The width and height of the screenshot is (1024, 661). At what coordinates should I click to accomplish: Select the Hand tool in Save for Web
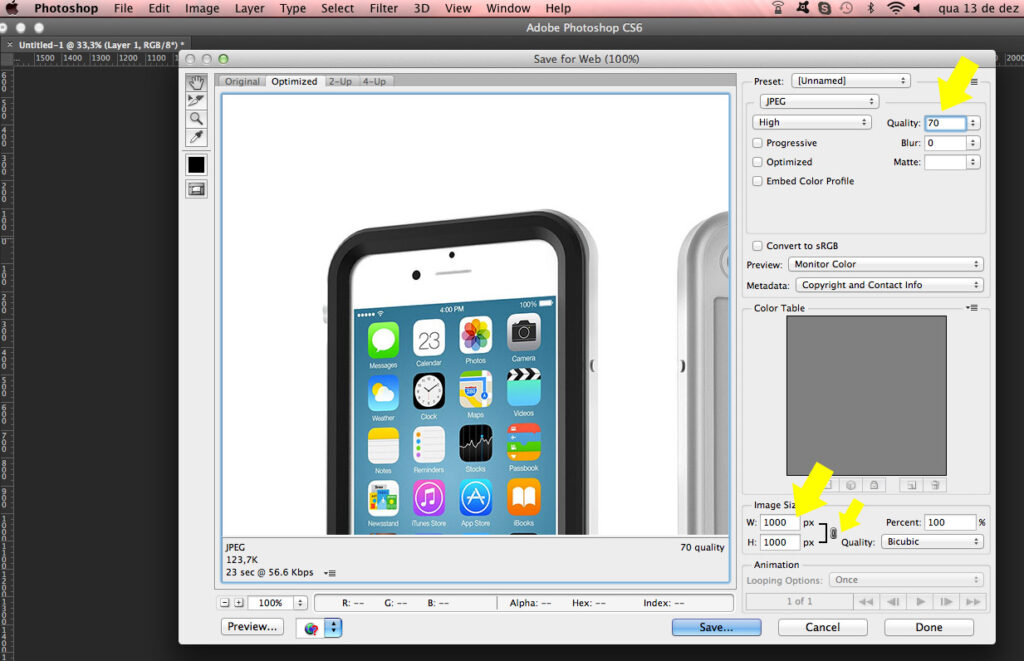196,82
